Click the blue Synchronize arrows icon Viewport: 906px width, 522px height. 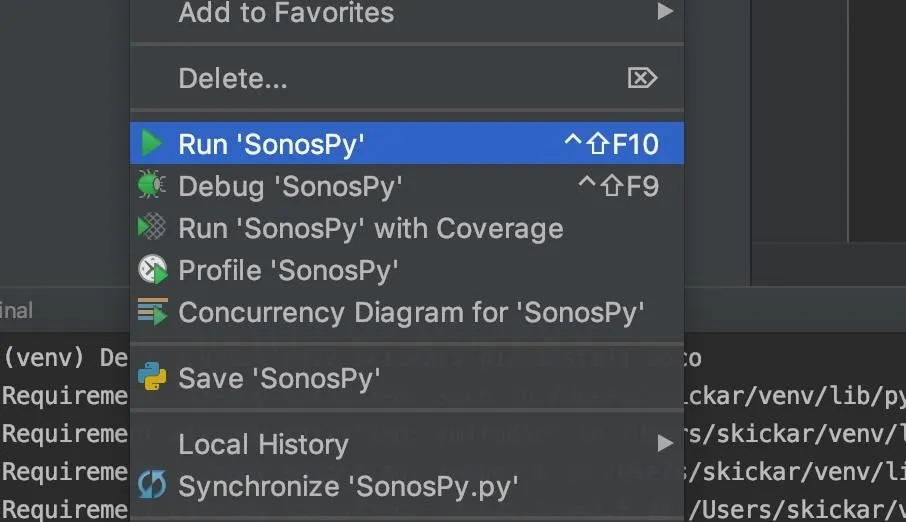[152, 485]
